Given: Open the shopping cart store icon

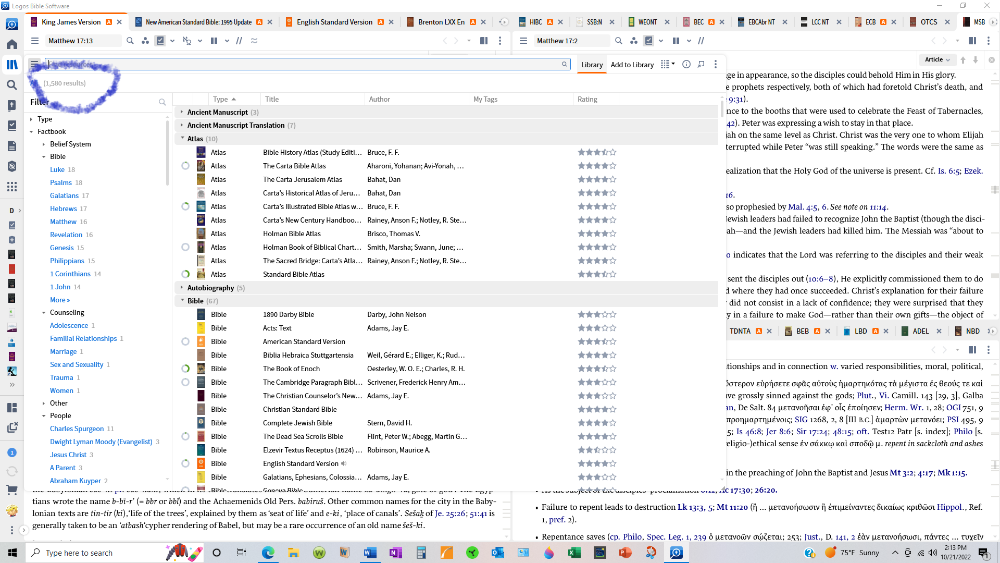Looking at the screenshot, I should 11,490.
